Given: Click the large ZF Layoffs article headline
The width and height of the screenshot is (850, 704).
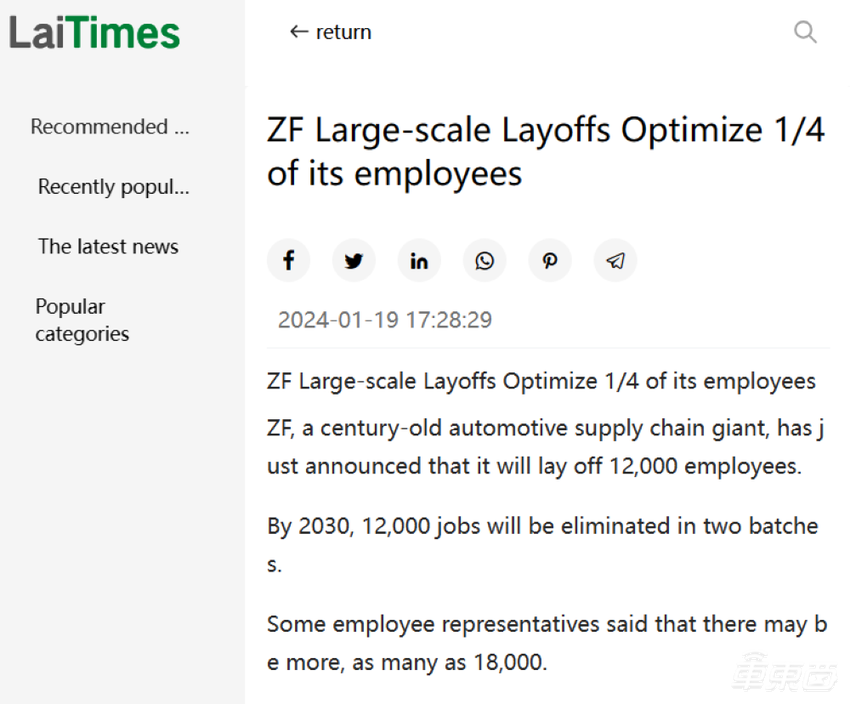Looking at the screenshot, I should coord(545,152).
